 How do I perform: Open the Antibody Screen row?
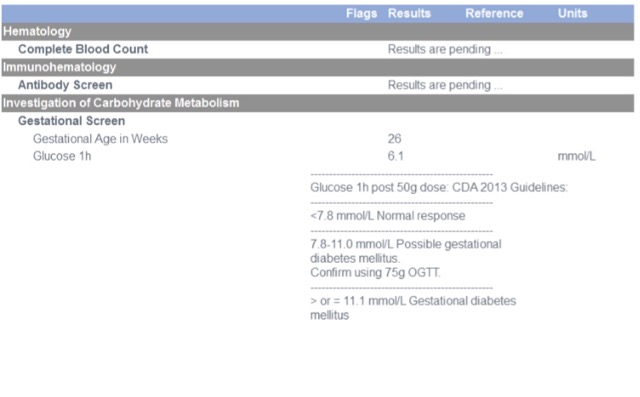(x=318, y=85)
